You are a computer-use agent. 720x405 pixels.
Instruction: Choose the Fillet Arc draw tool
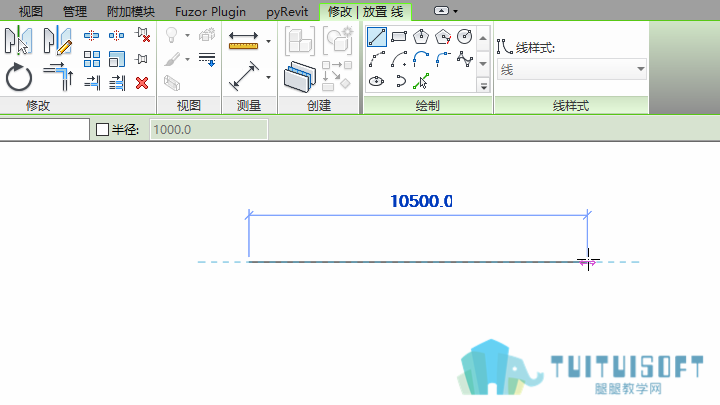(443, 59)
